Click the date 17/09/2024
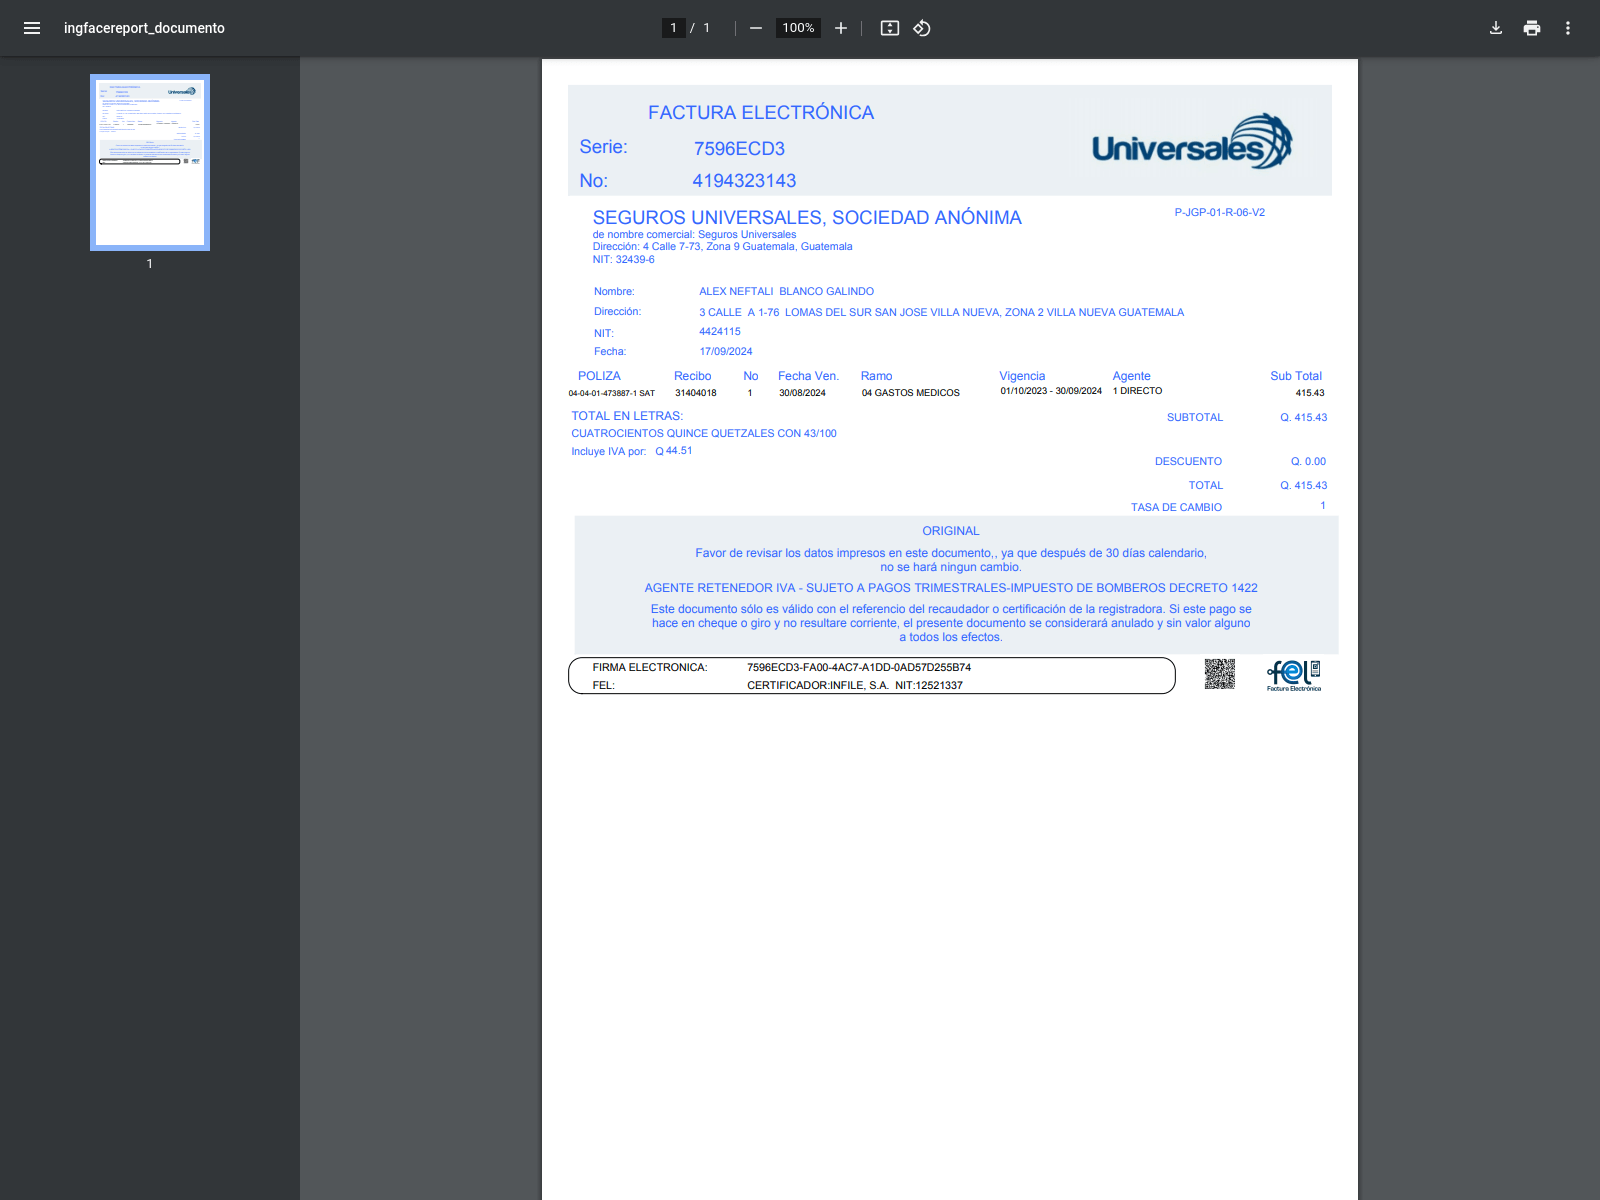 tap(726, 352)
